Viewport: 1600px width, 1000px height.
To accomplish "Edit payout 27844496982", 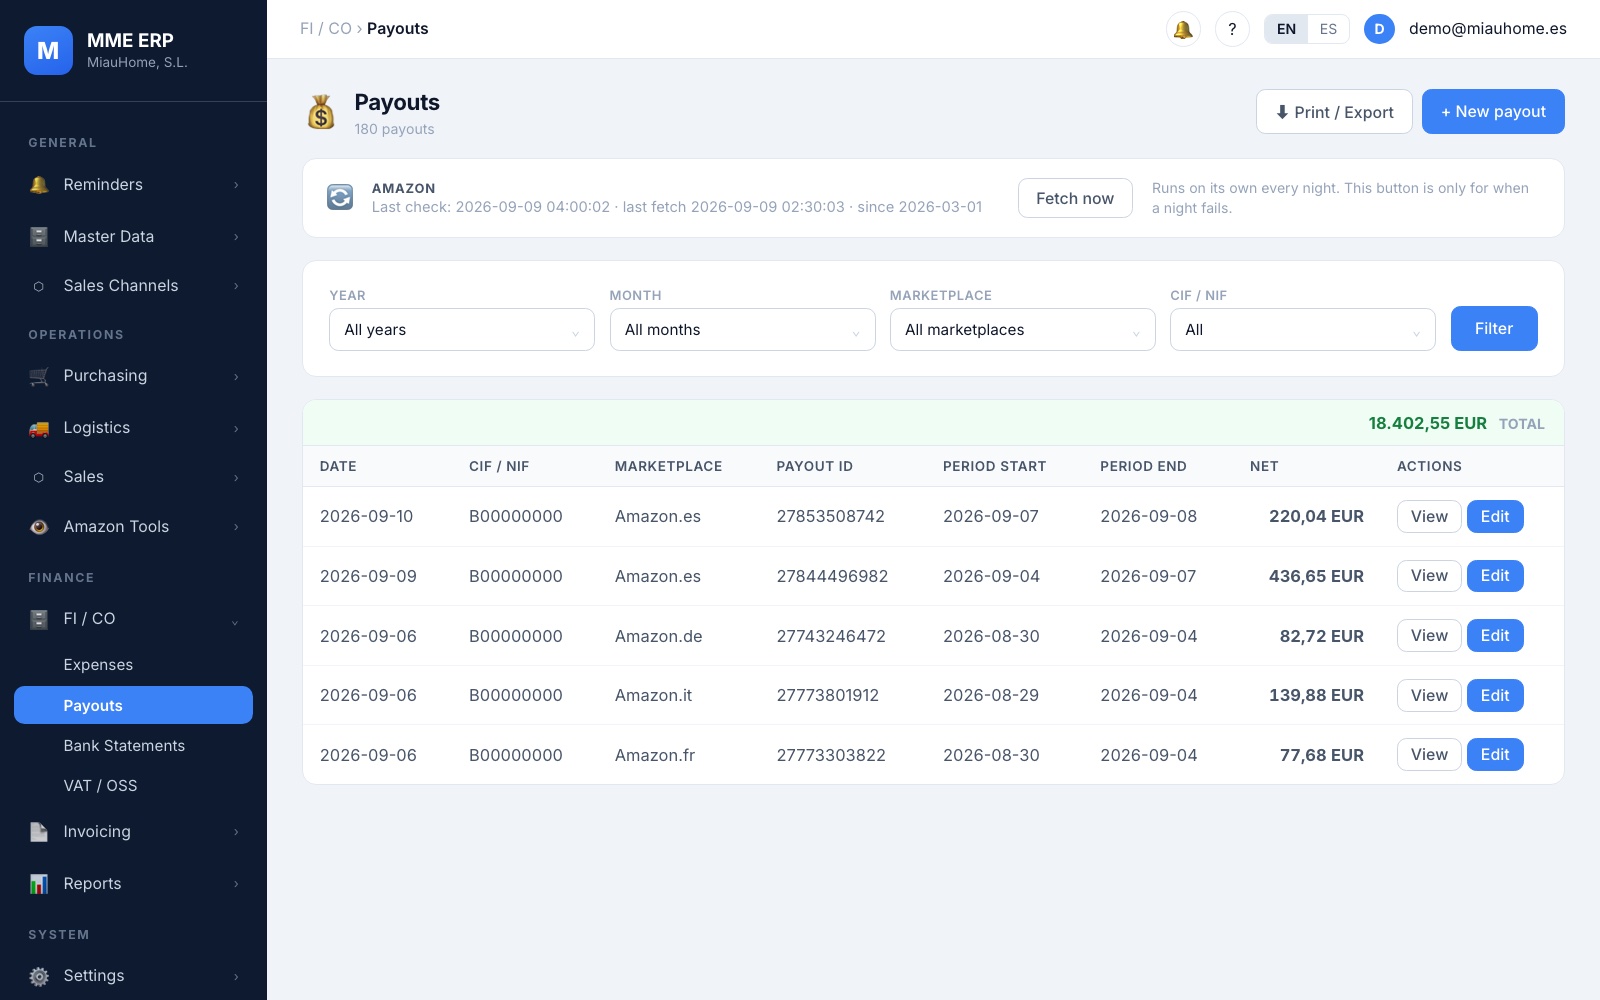I will tap(1495, 576).
